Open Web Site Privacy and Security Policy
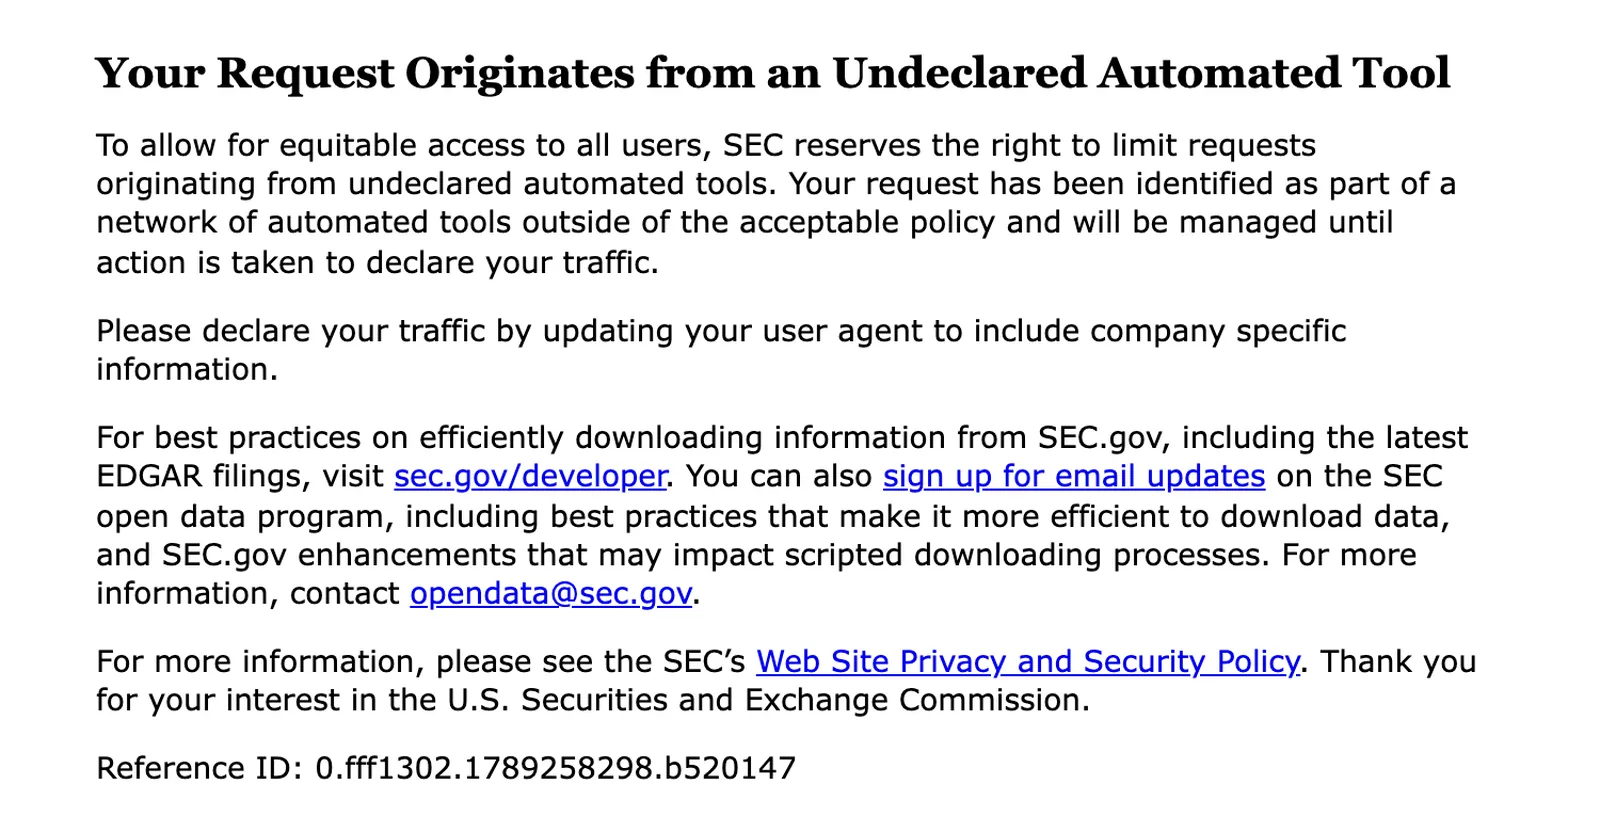The width and height of the screenshot is (1600, 832). [1028, 662]
